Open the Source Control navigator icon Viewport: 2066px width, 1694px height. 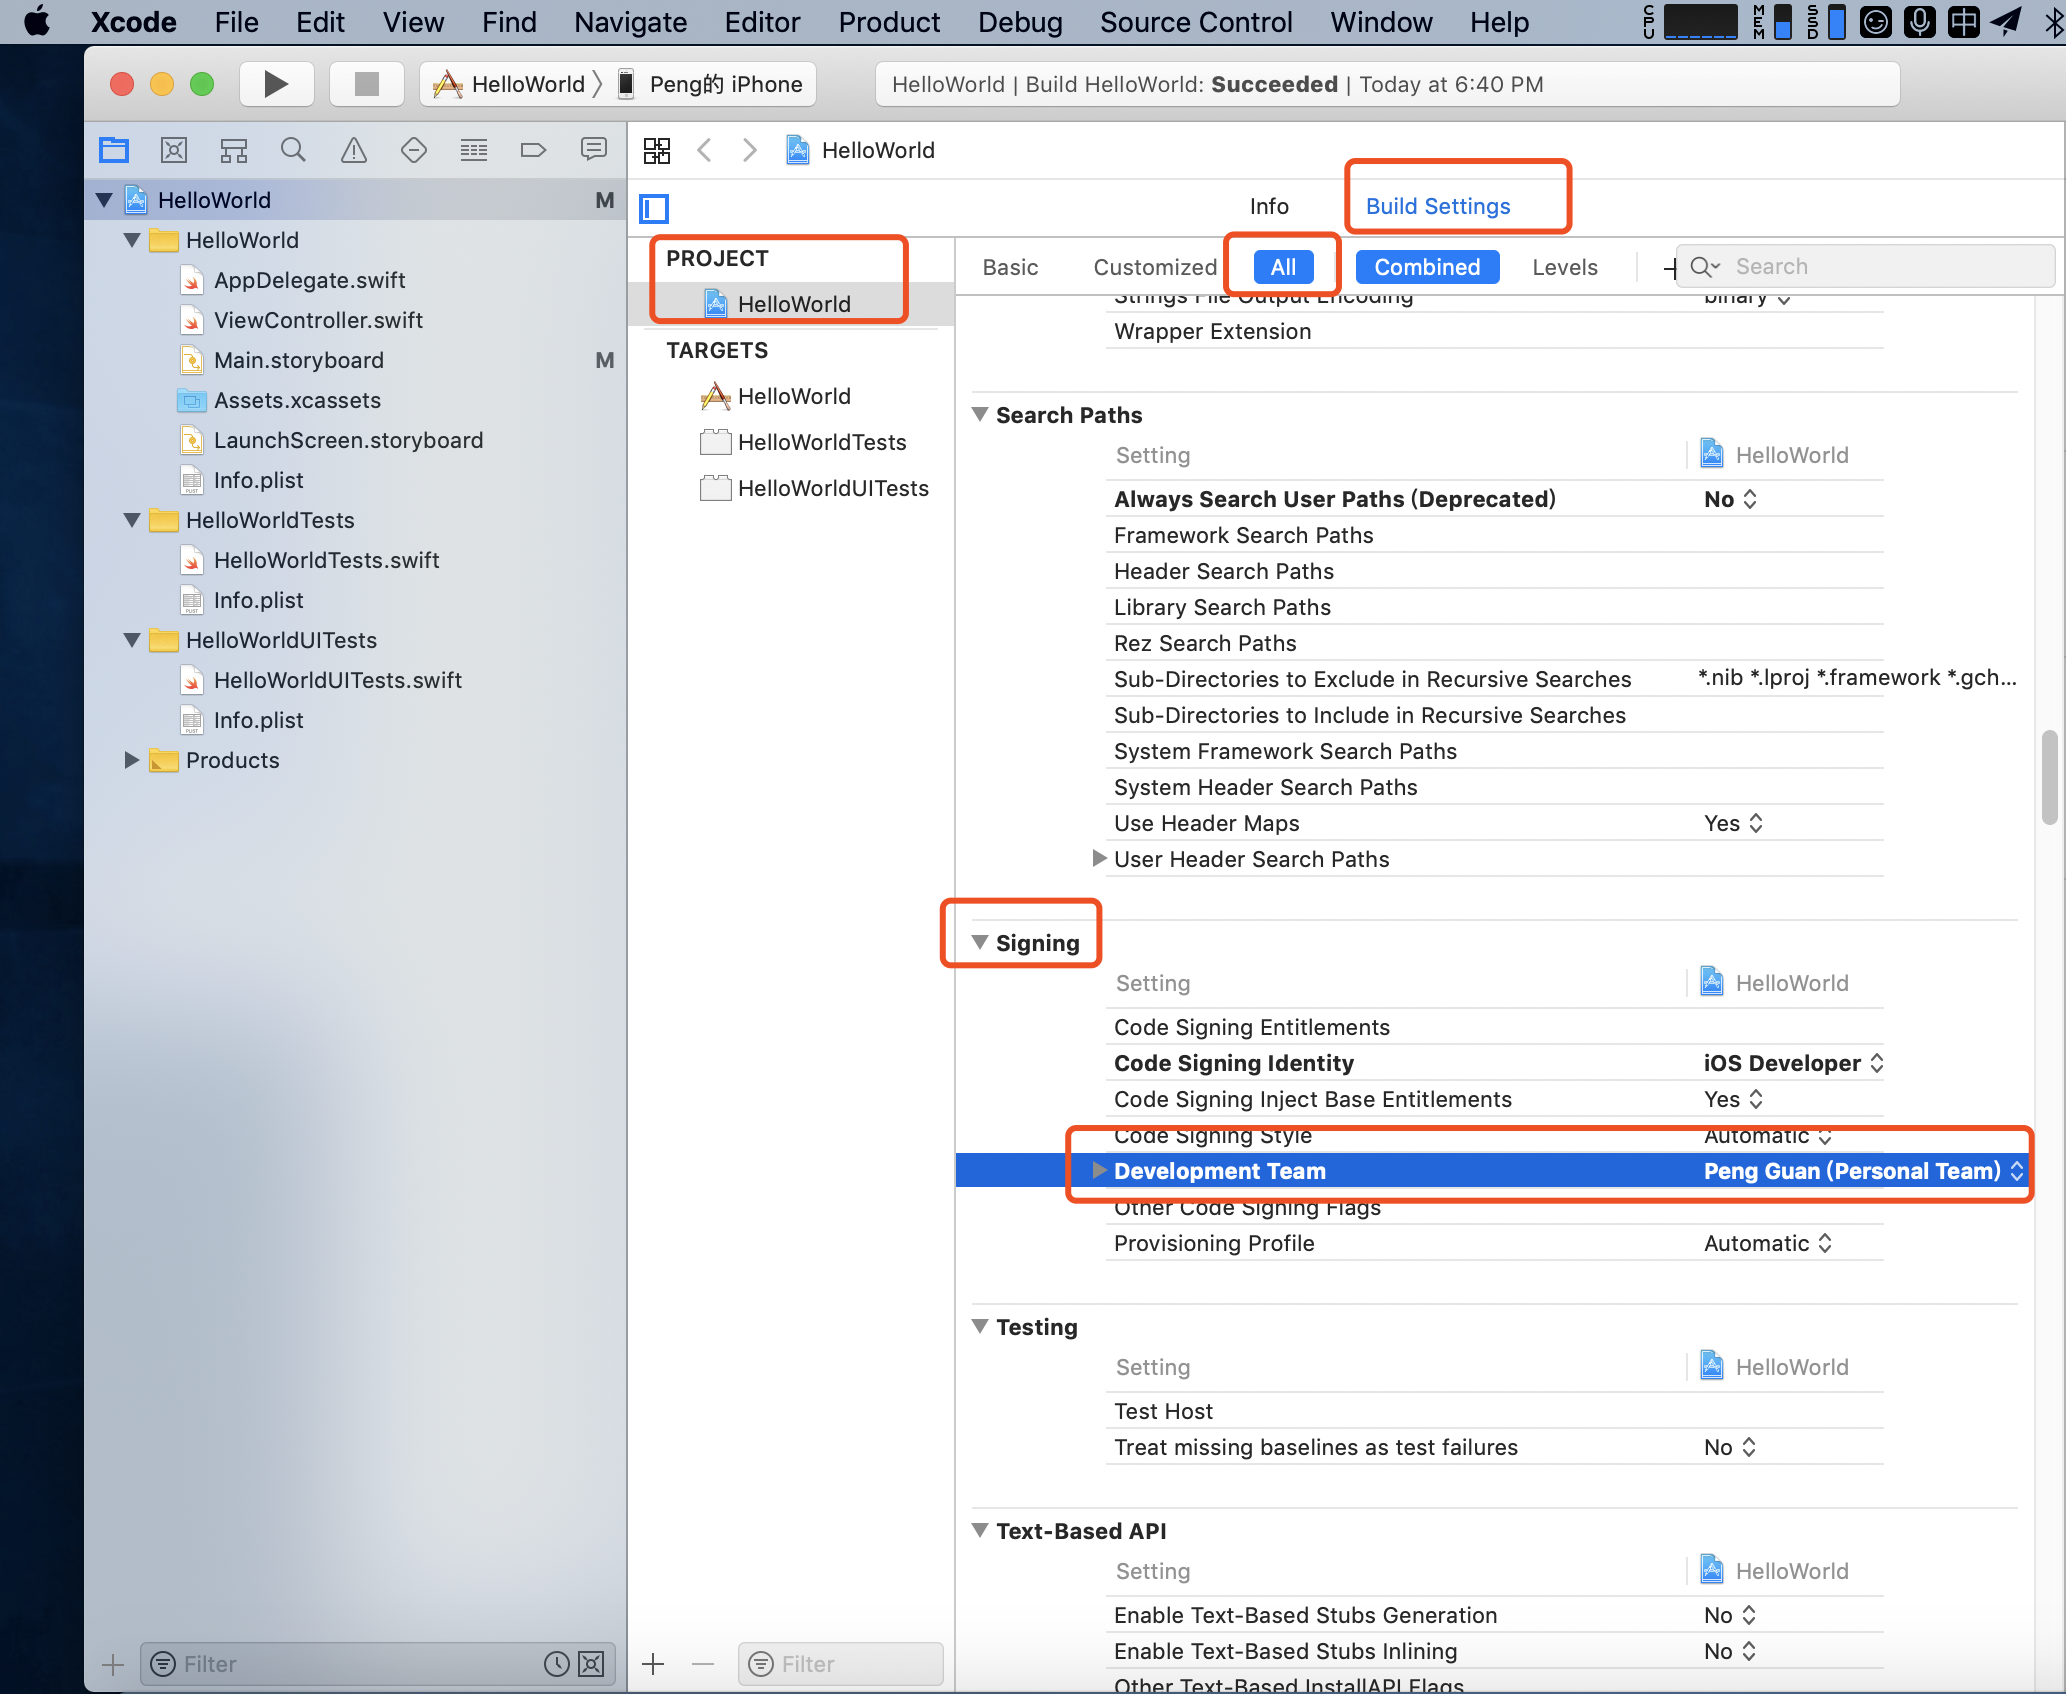click(x=174, y=150)
